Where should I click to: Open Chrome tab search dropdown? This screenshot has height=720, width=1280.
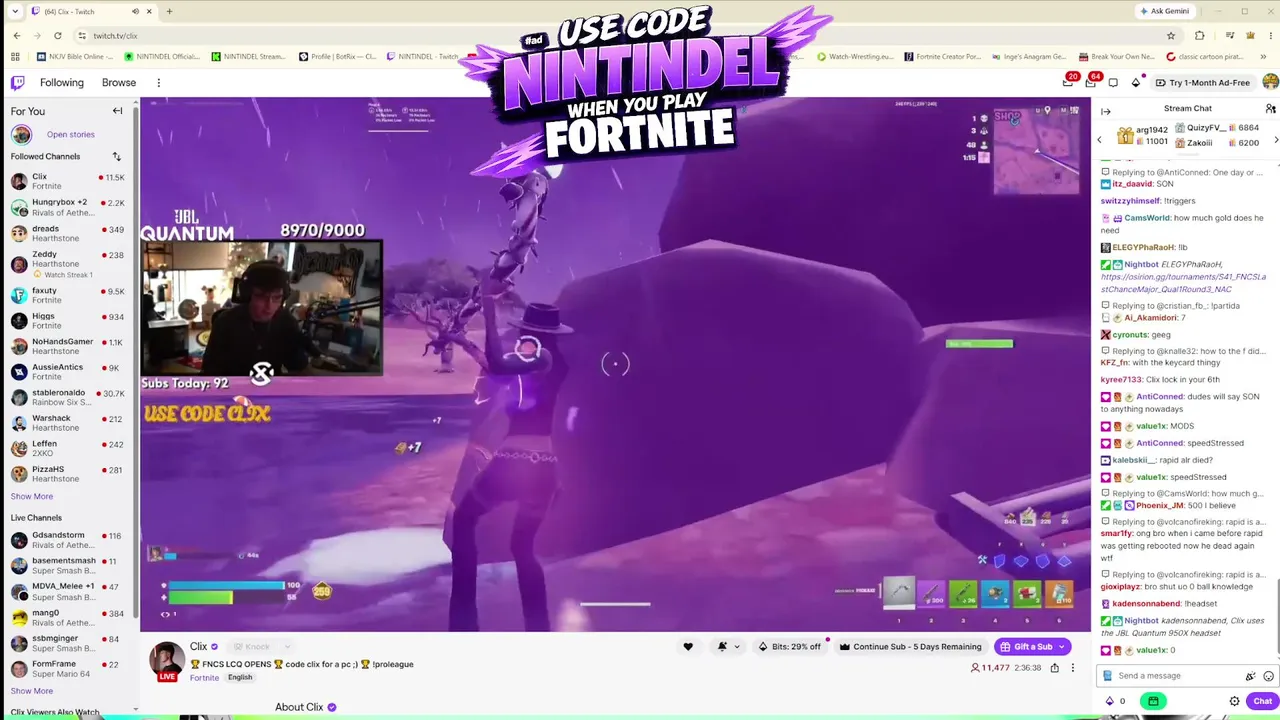13,11
